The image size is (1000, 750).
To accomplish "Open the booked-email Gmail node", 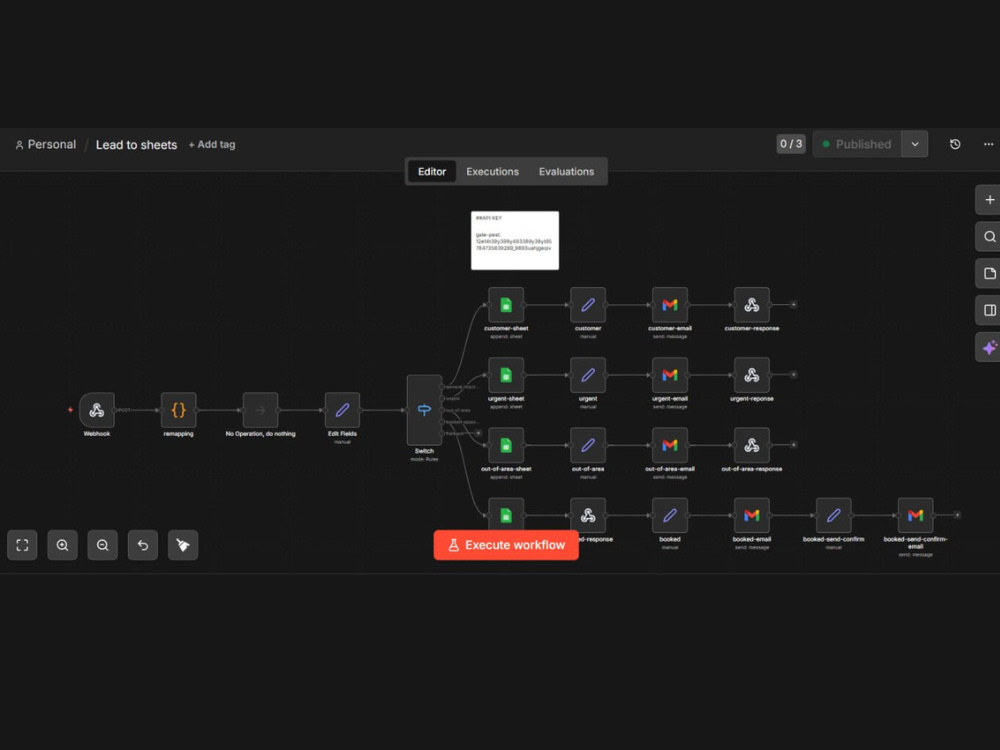I will point(752,515).
